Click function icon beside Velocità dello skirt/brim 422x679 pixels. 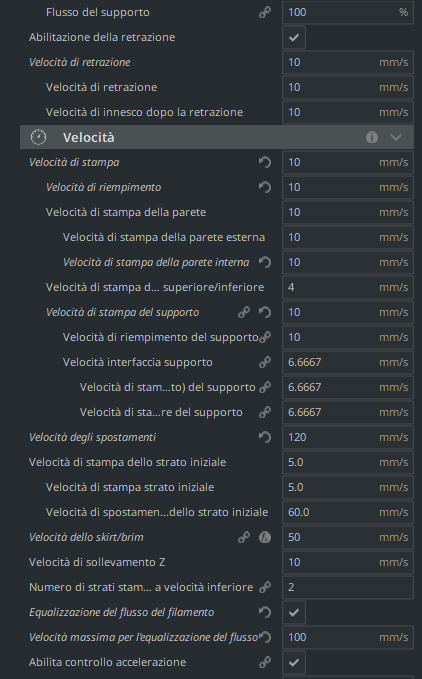click(265, 537)
